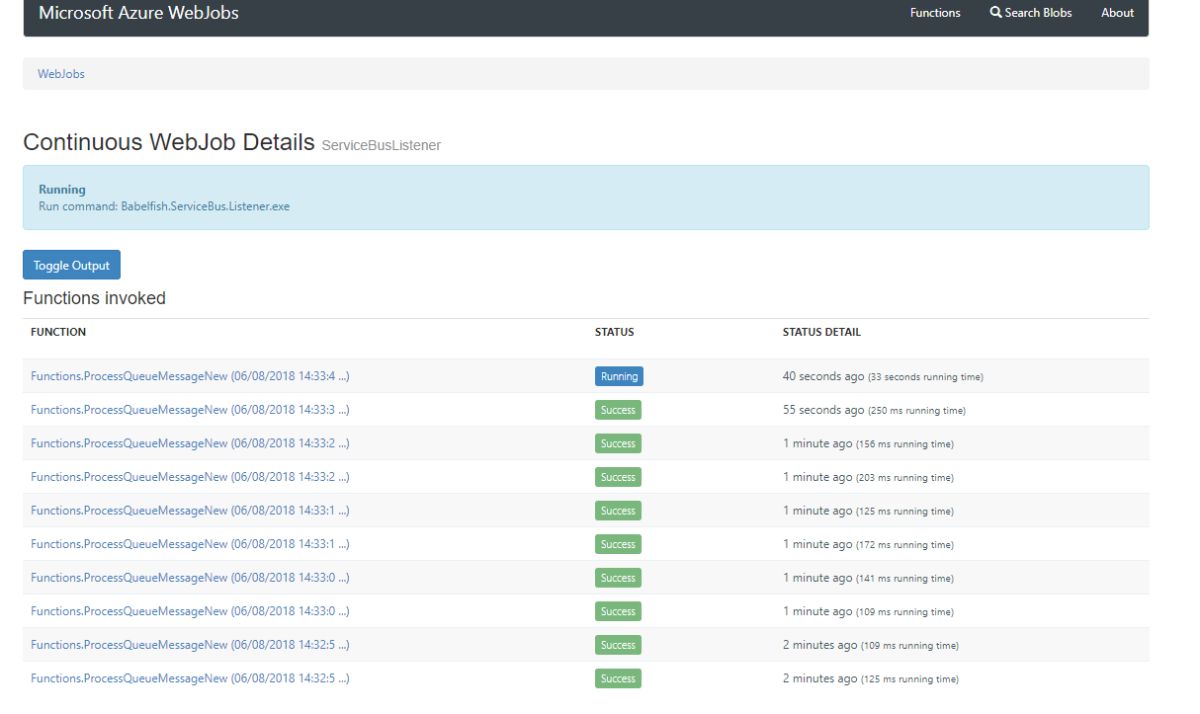This screenshot has height=714, width=1200.
Task: Click Success badge beside '2 minutes ago (109 ms'
Action: [x=618, y=645]
